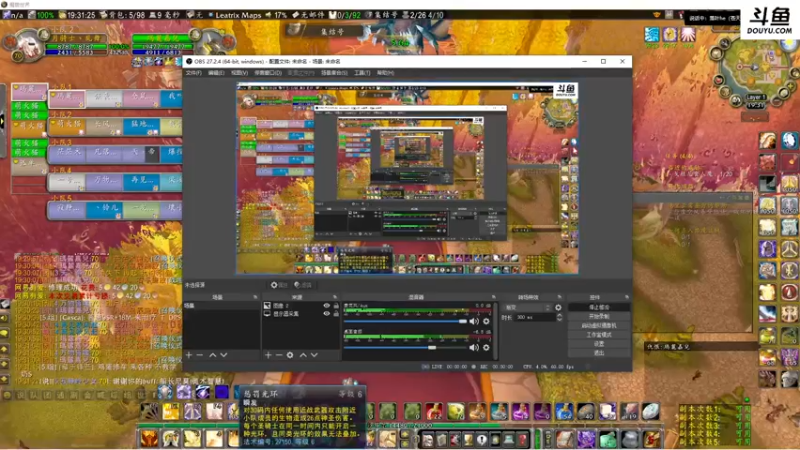This screenshot has width=800, height=450.
Task: Pop out the 来源 dock panel
Action: [x=335, y=297]
